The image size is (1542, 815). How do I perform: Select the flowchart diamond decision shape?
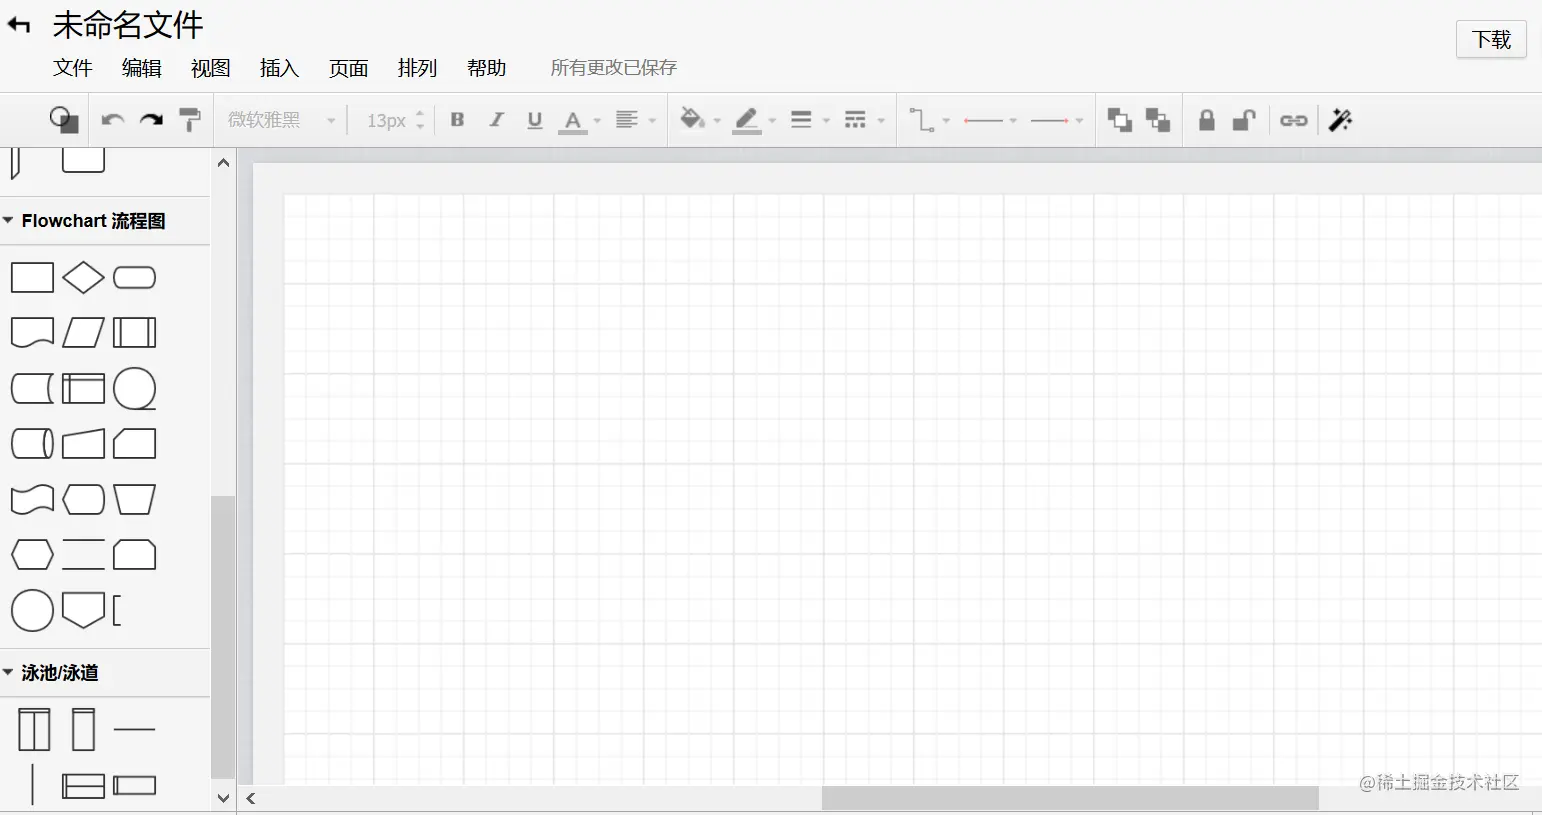pyautogui.click(x=83, y=278)
